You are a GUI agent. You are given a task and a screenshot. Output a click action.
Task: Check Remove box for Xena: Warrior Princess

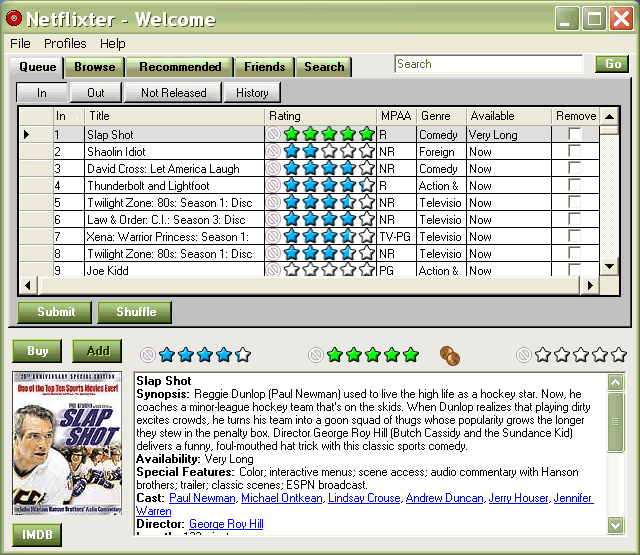point(575,236)
